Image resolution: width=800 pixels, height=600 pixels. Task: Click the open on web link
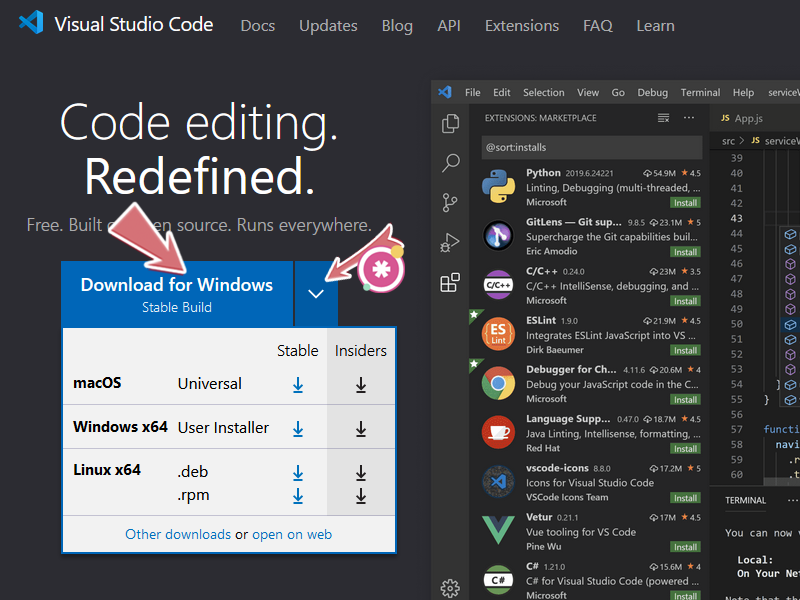coord(292,534)
